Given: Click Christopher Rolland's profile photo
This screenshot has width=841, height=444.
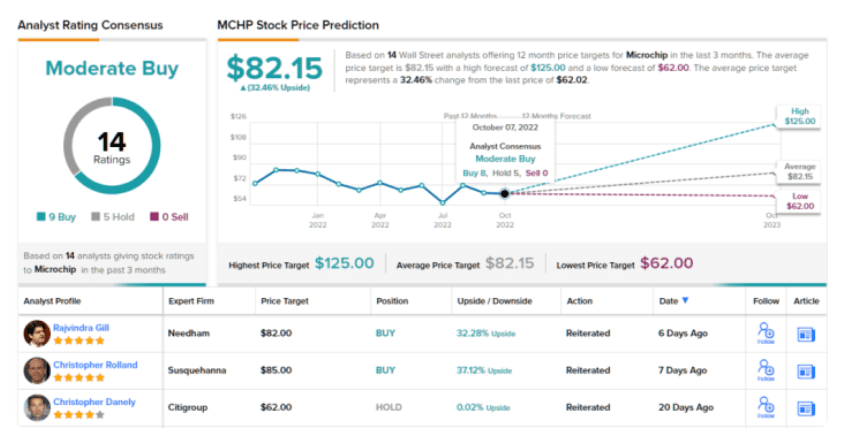Looking at the screenshot, I should point(37,370).
